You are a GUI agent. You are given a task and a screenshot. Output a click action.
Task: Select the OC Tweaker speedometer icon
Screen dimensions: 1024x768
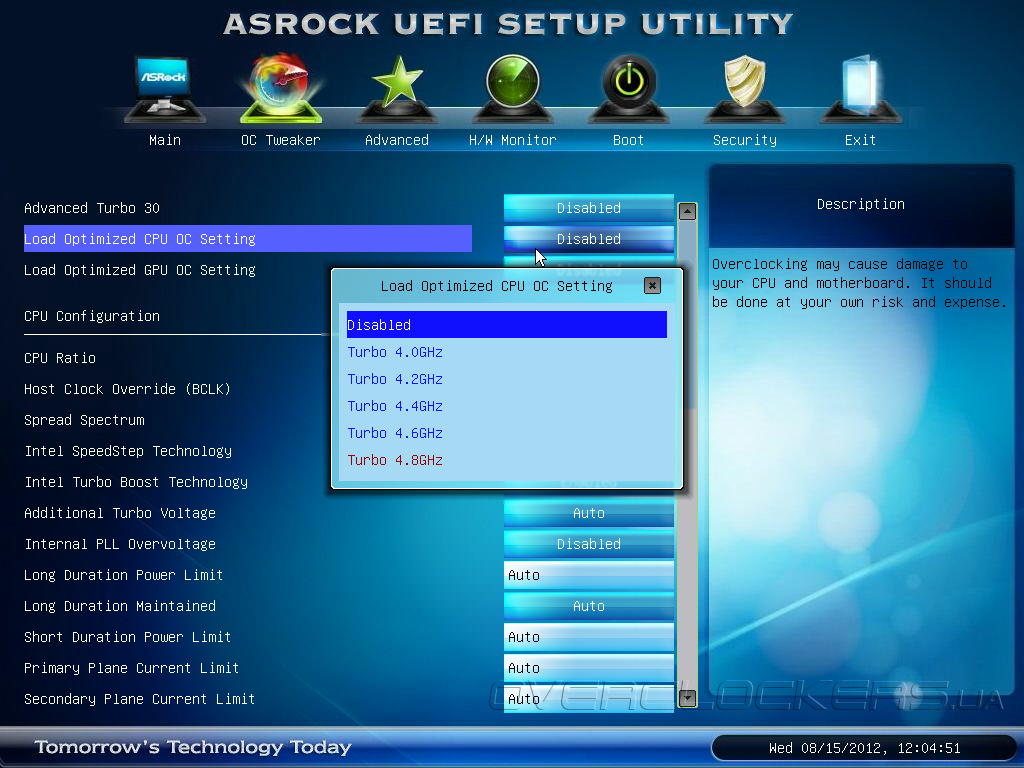(281, 89)
